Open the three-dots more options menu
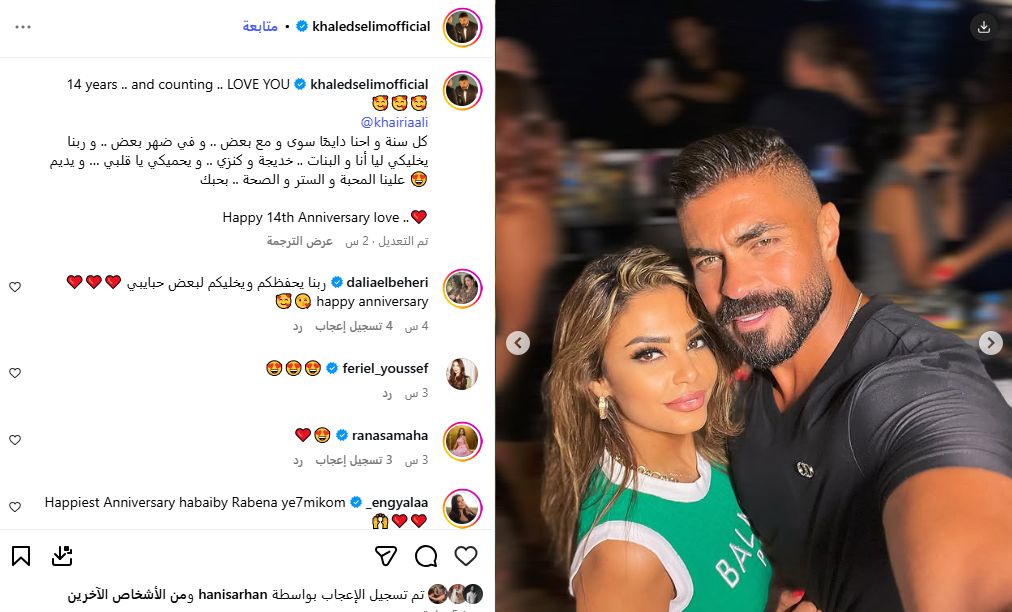 tap(23, 27)
